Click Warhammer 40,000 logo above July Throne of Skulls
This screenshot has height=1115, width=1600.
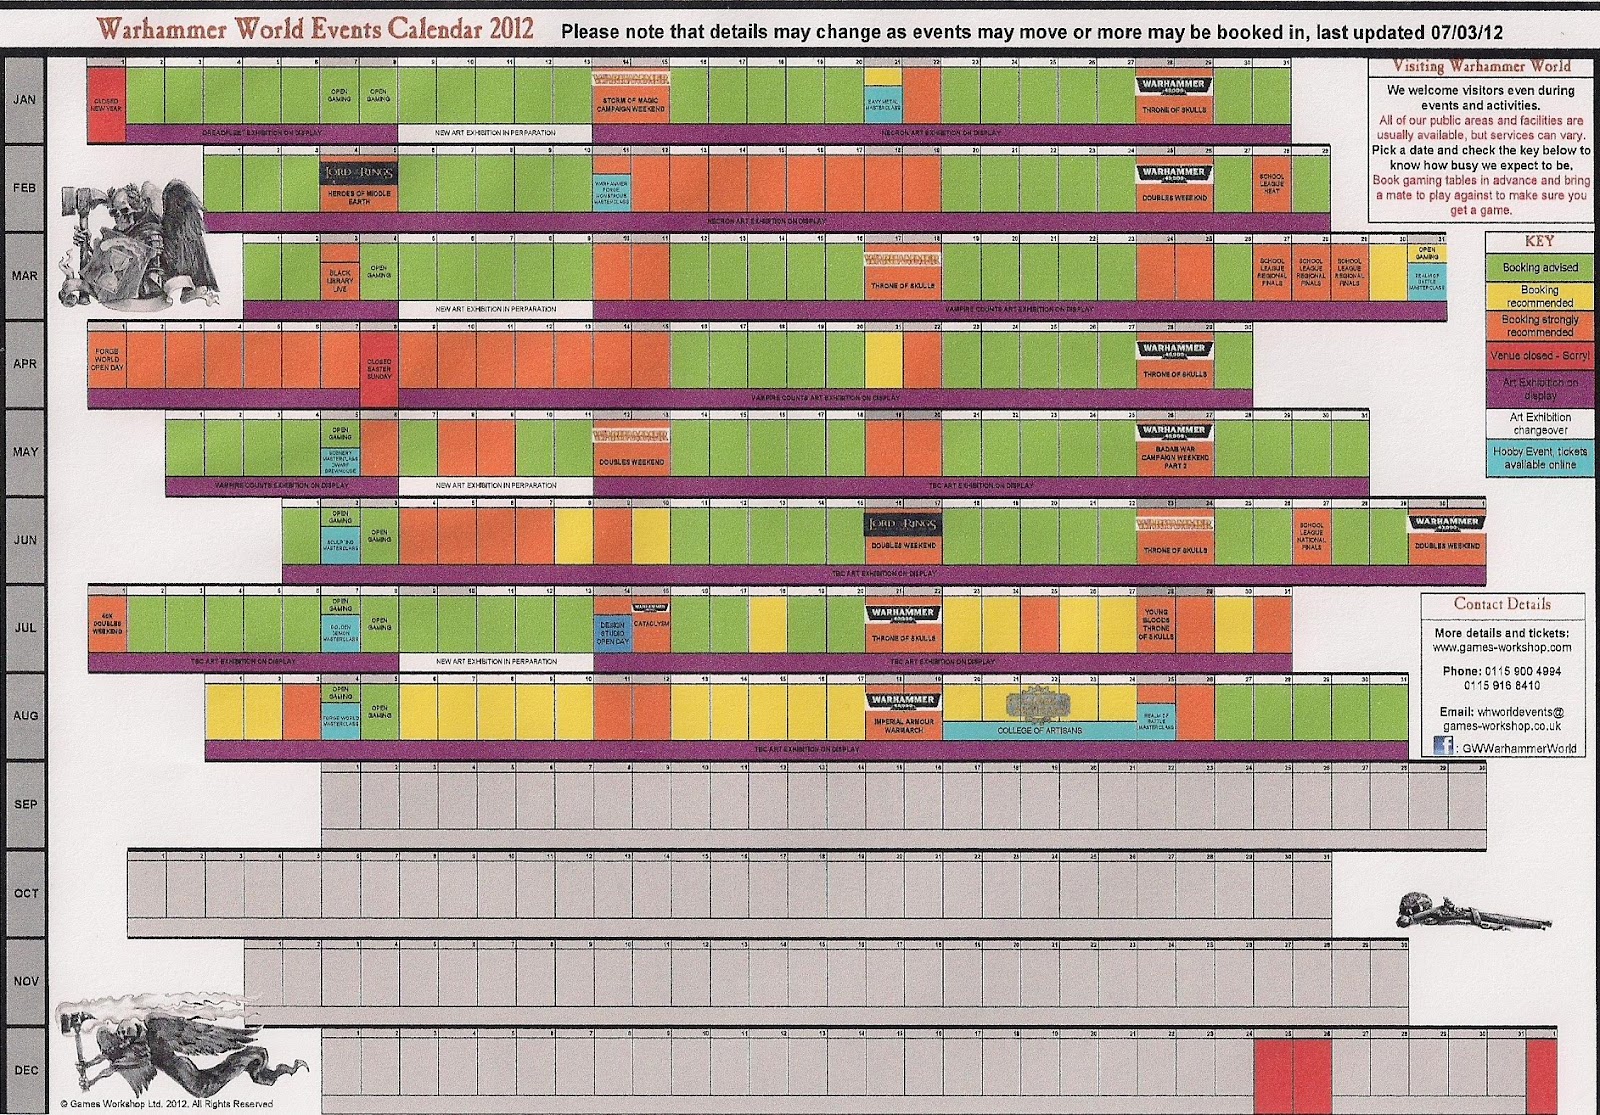pyautogui.click(x=903, y=613)
